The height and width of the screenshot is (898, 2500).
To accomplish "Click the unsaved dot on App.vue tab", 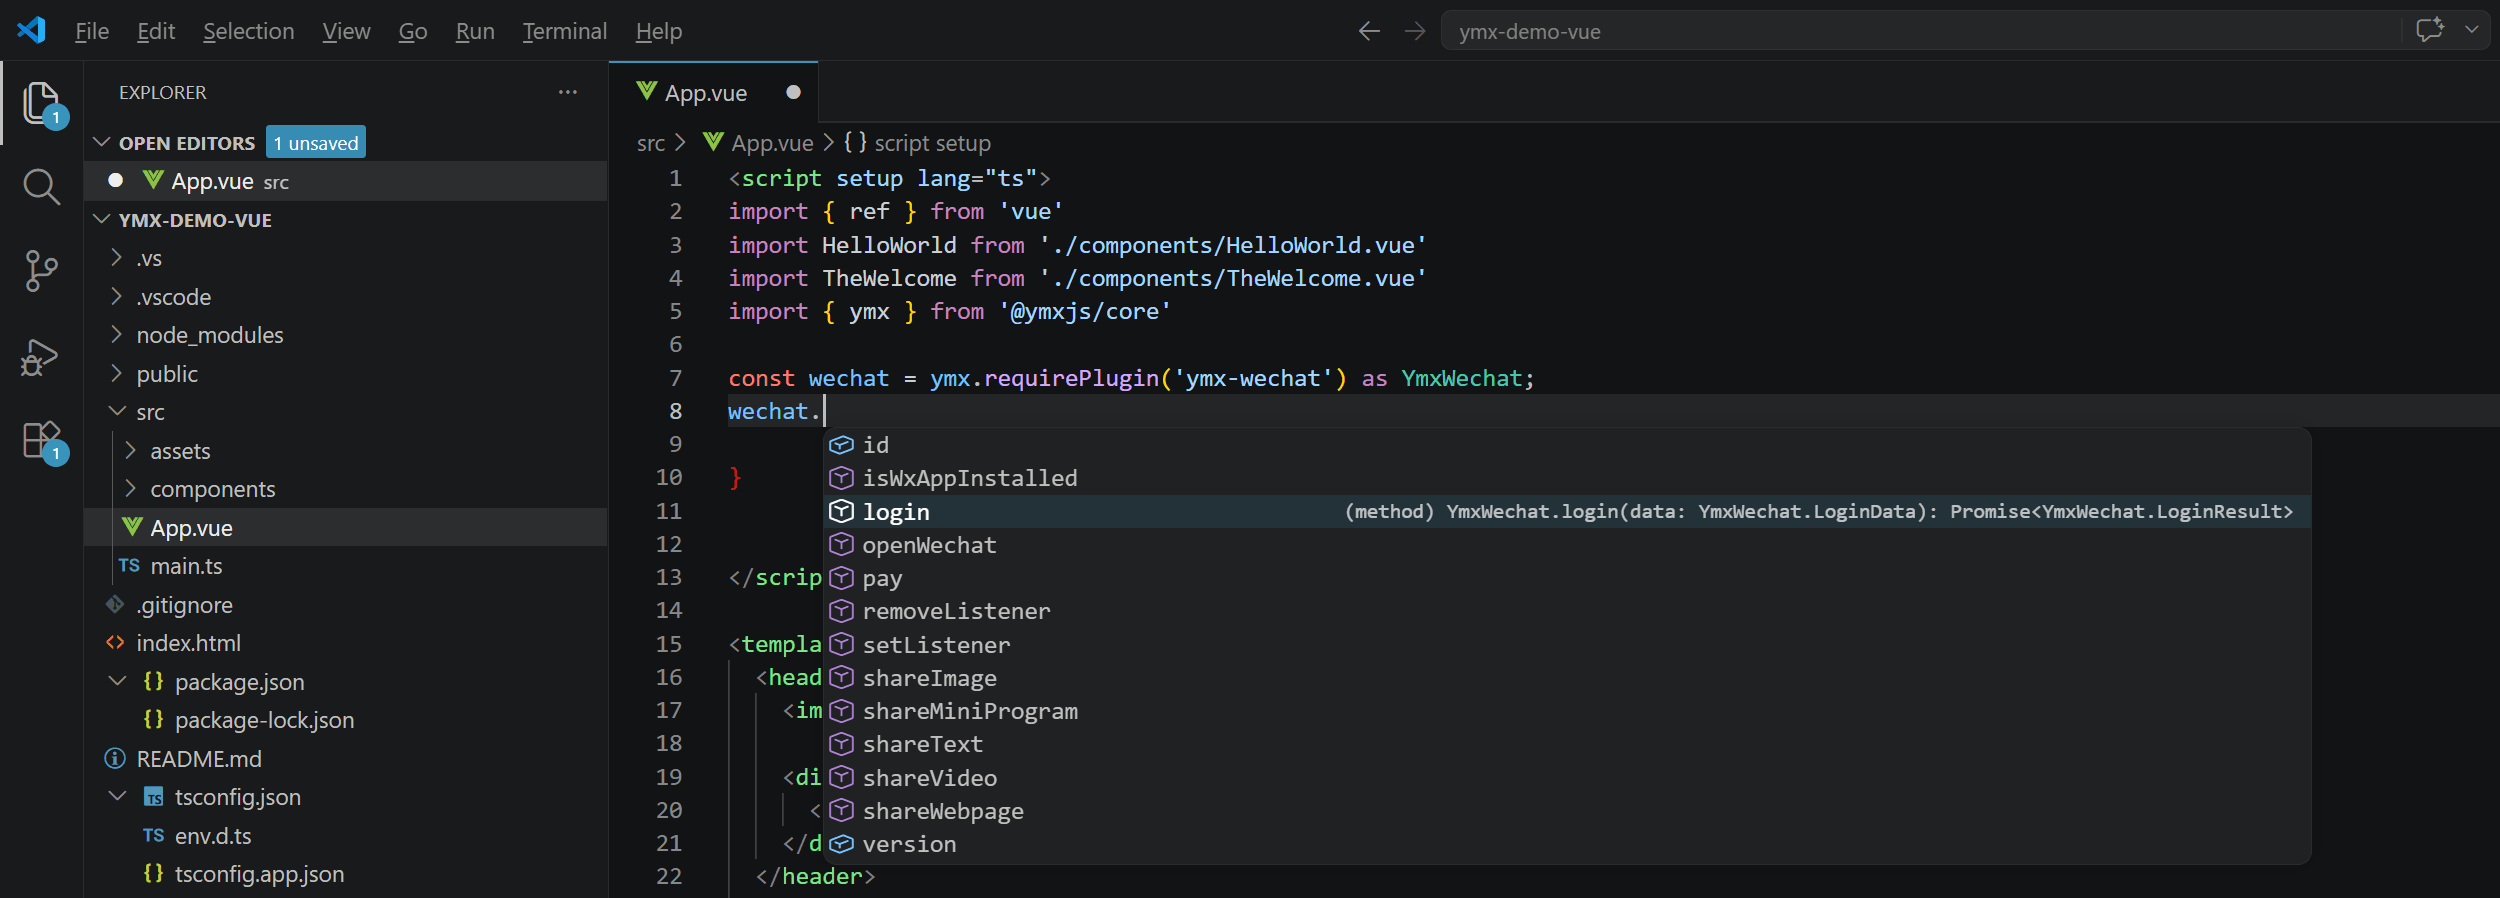I will (x=794, y=92).
